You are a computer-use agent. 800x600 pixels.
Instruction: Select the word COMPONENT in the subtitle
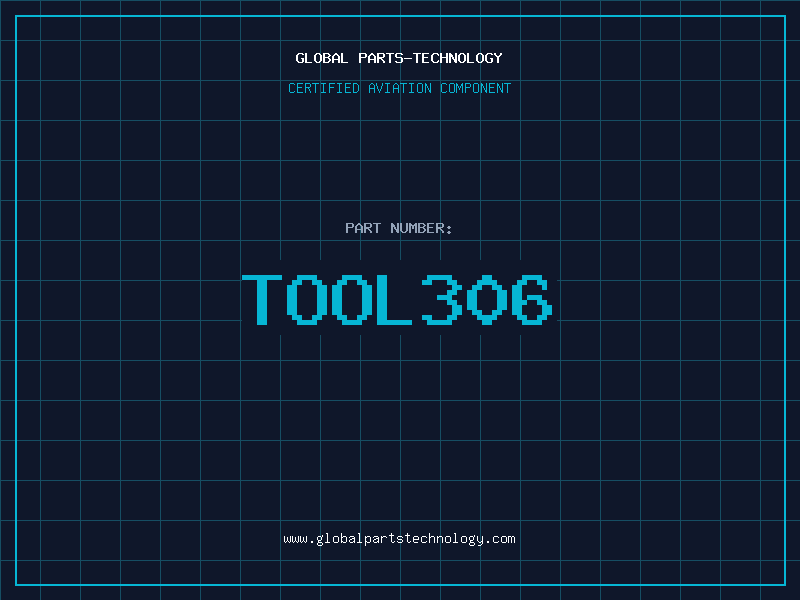point(476,88)
